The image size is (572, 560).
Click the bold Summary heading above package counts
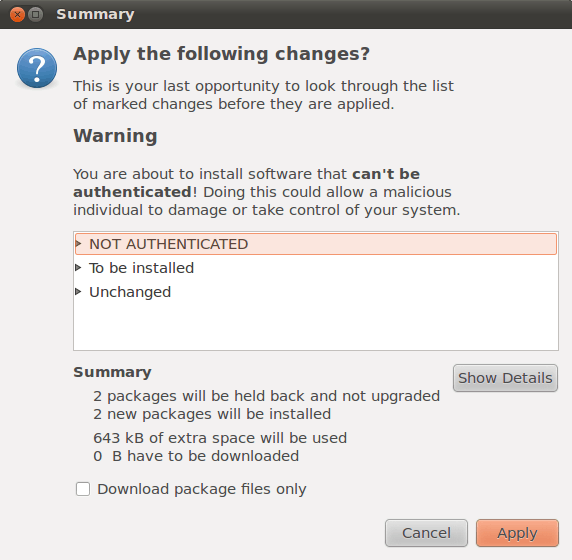pos(112,372)
